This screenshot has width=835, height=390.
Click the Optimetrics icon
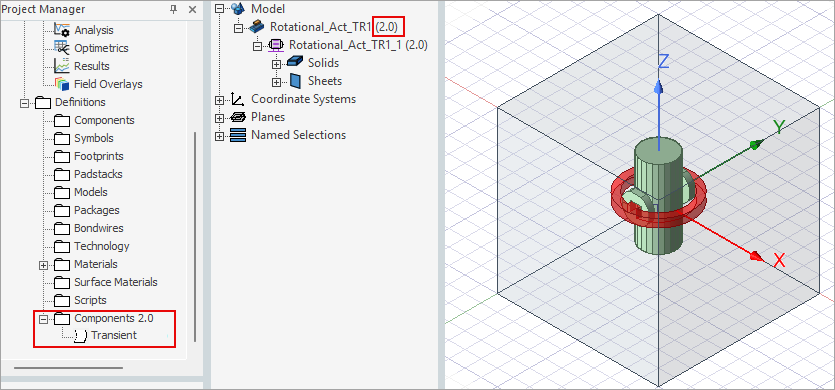tap(62, 48)
